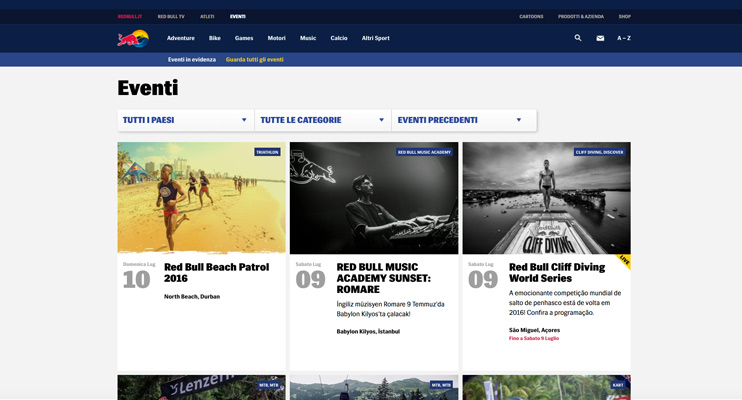This screenshot has height=400, width=742.
Task: Open the Lenzerheide banner event image
Action: click(202, 388)
